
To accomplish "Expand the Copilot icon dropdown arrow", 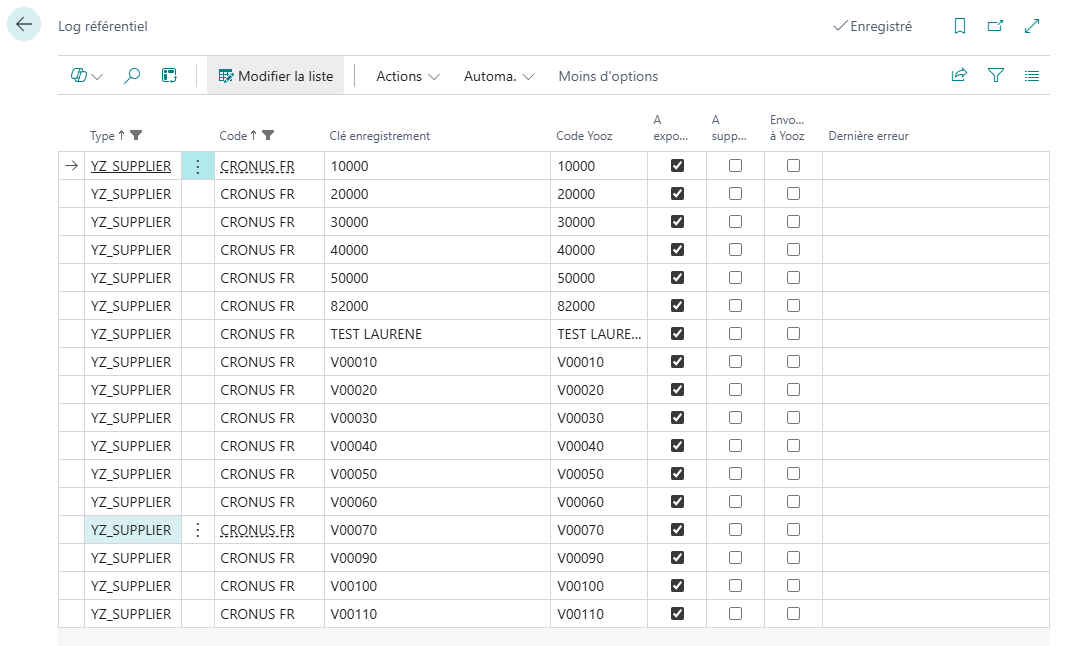I will (x=98, y=77).
